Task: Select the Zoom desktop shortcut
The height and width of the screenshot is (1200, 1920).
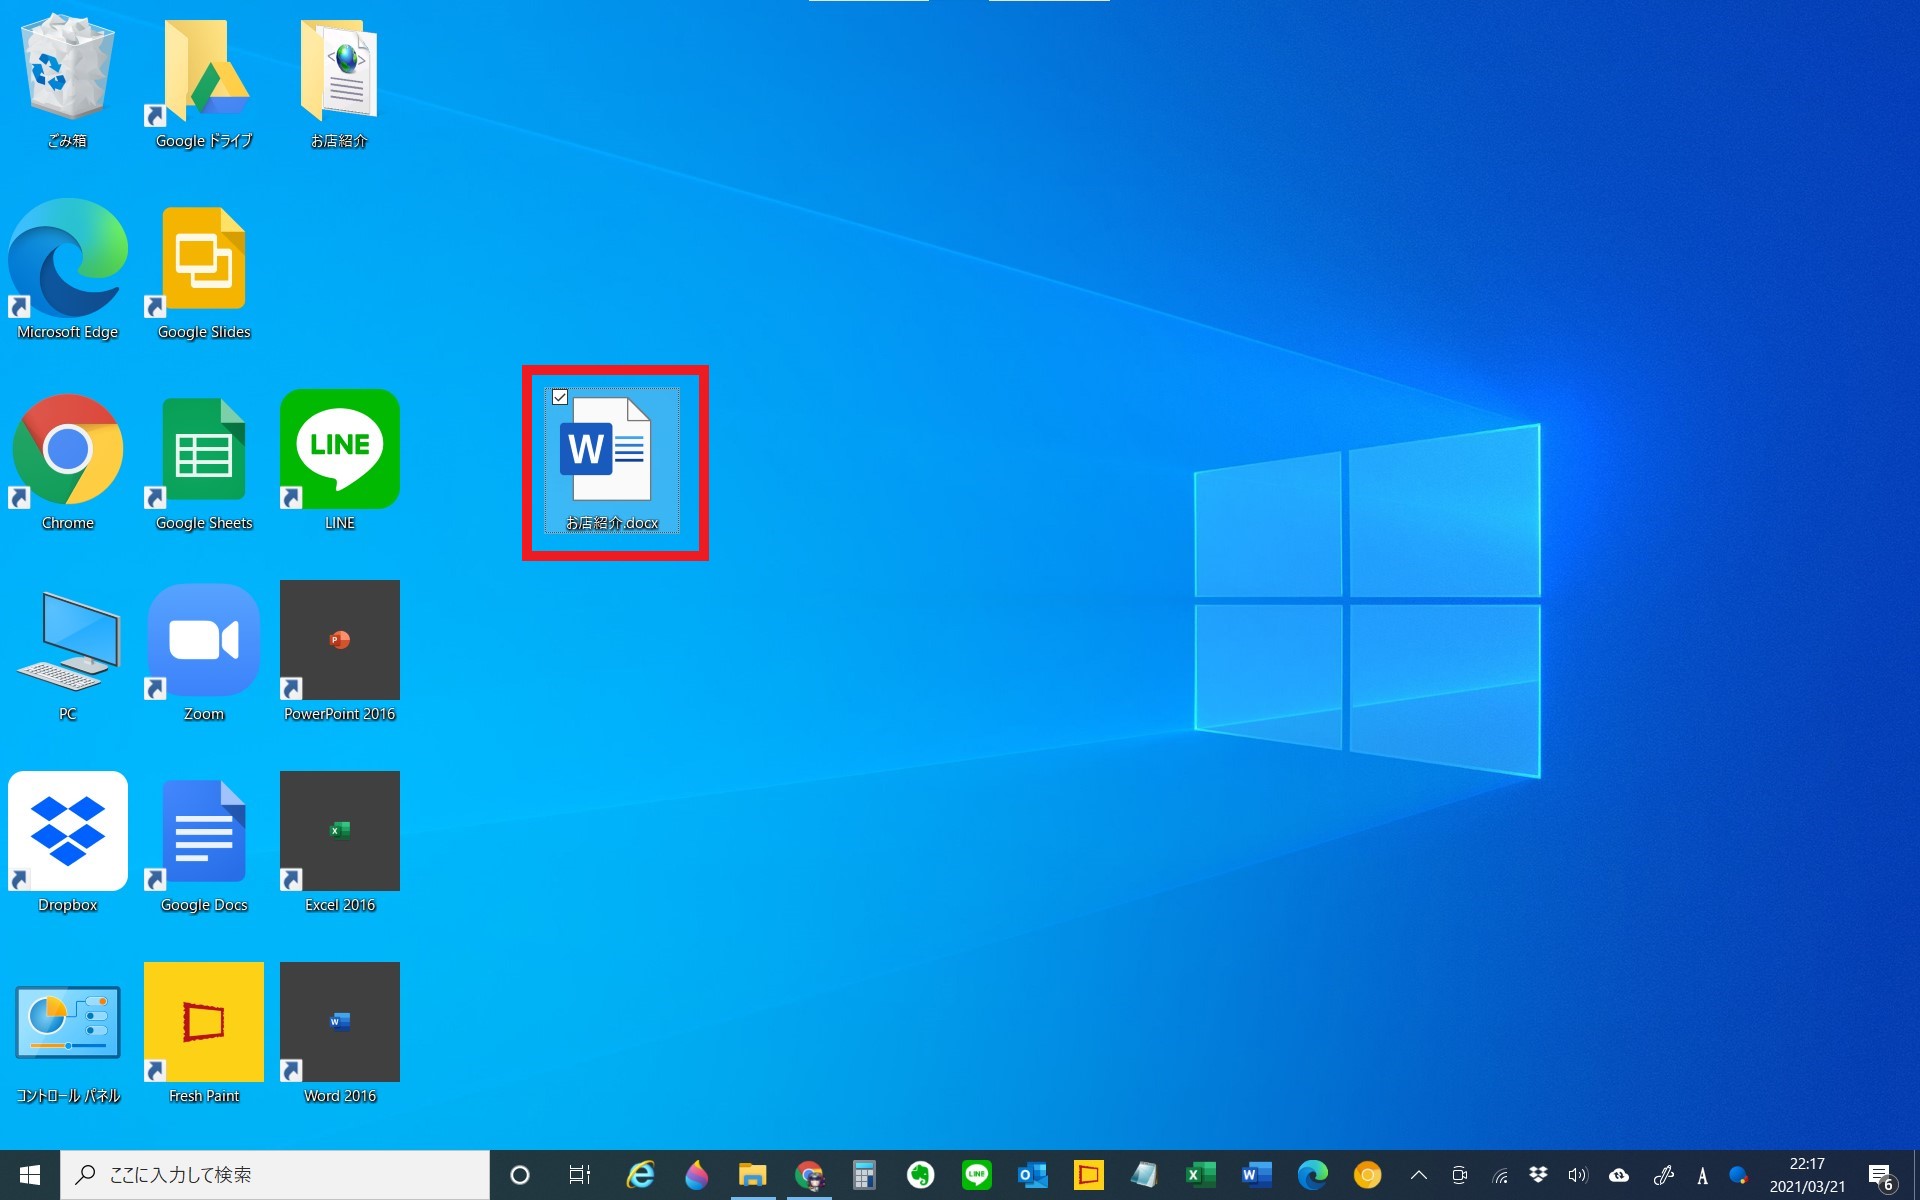Action: [x=204, y=652]
